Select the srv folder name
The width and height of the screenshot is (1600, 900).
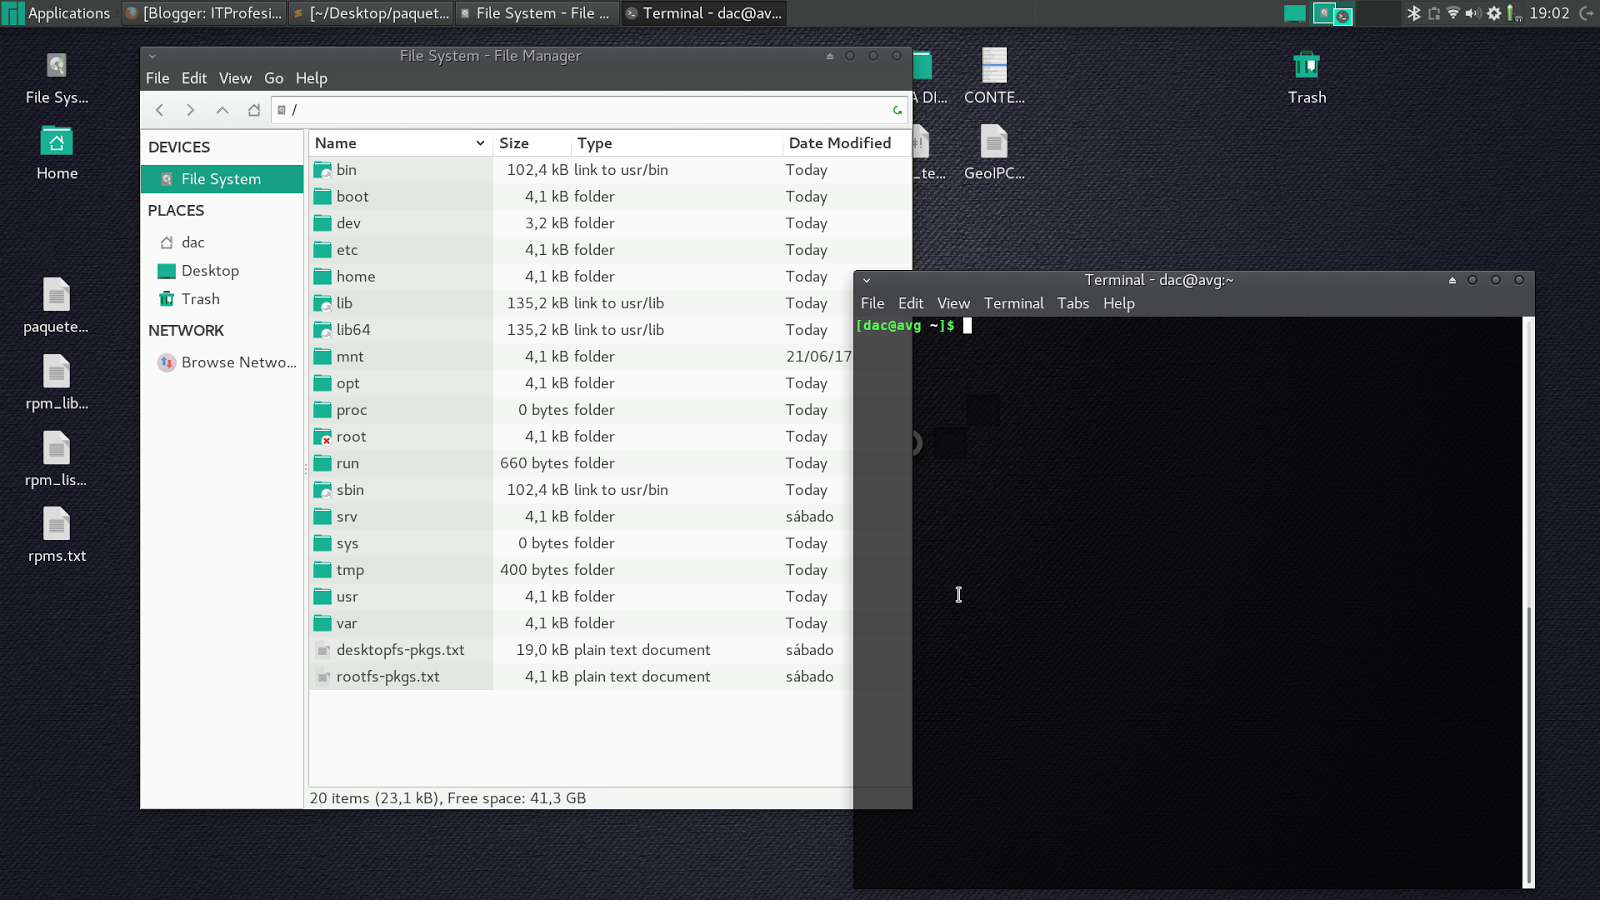[347, 517]
